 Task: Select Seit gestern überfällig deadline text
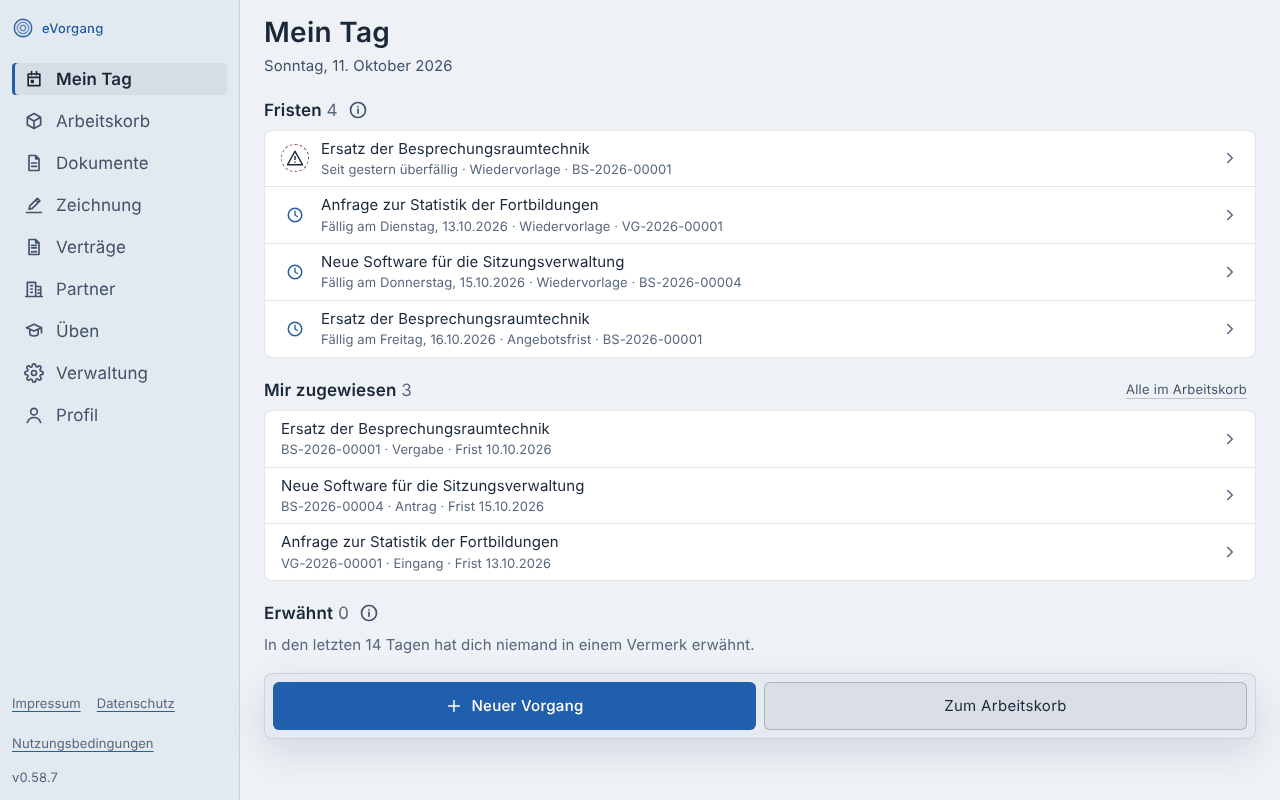click(x=389, y=170)
